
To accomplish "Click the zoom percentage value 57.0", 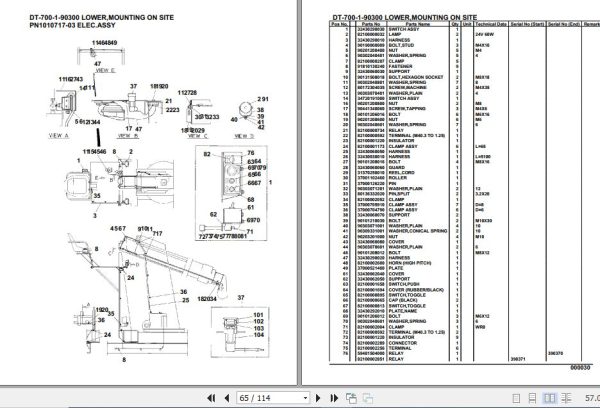I will point(592,398).
